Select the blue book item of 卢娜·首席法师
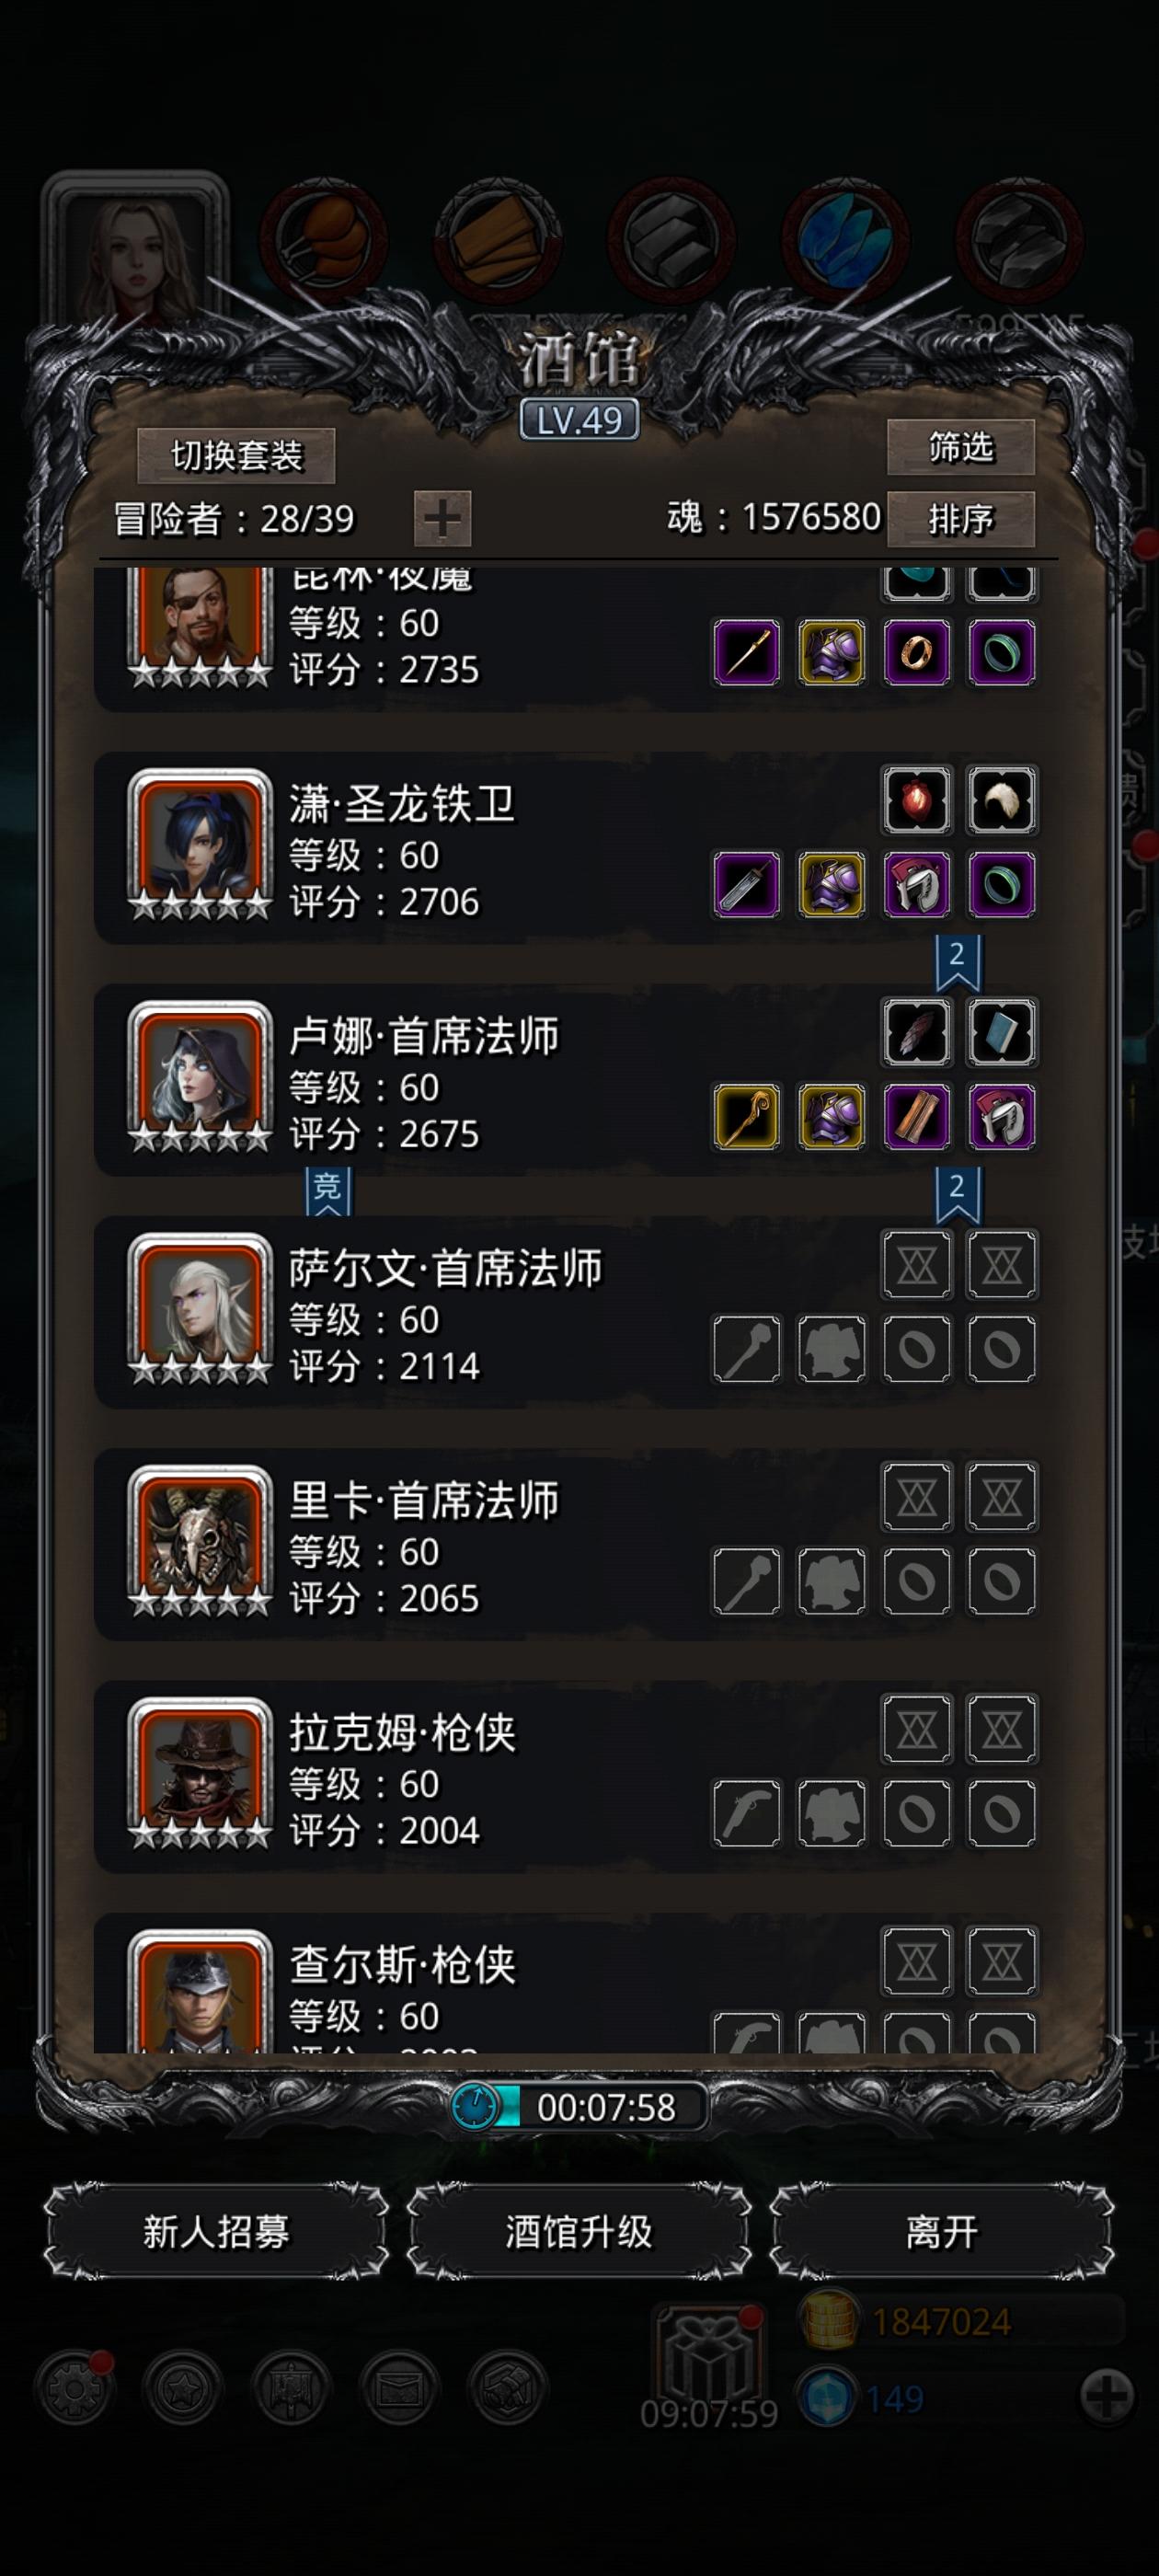Image resolution: width=1159 pixels, height=2576 pixels. [1001, 1032]
